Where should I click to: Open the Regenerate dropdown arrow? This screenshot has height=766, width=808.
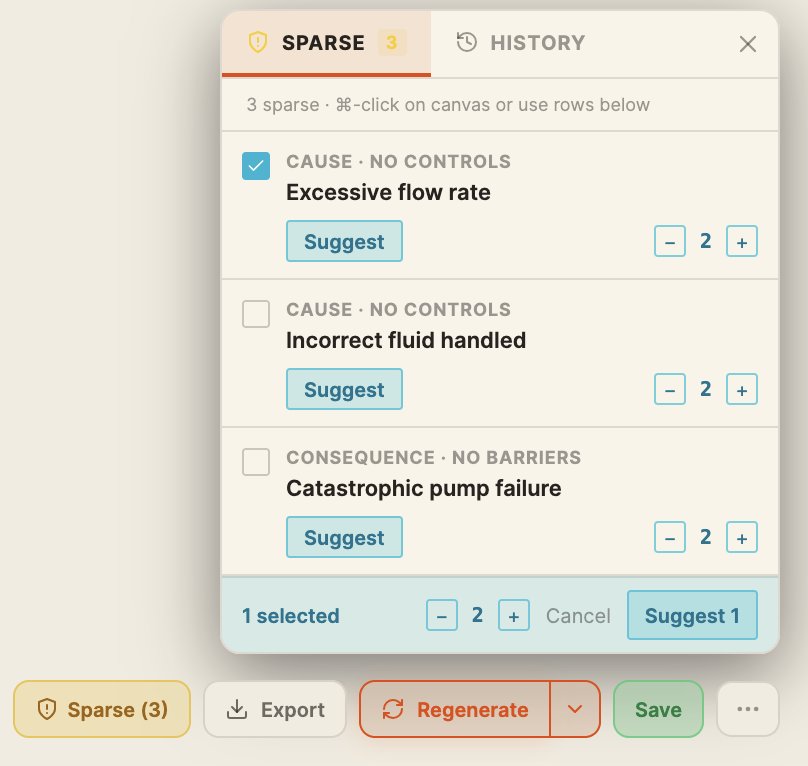click(x=575, y=709)
